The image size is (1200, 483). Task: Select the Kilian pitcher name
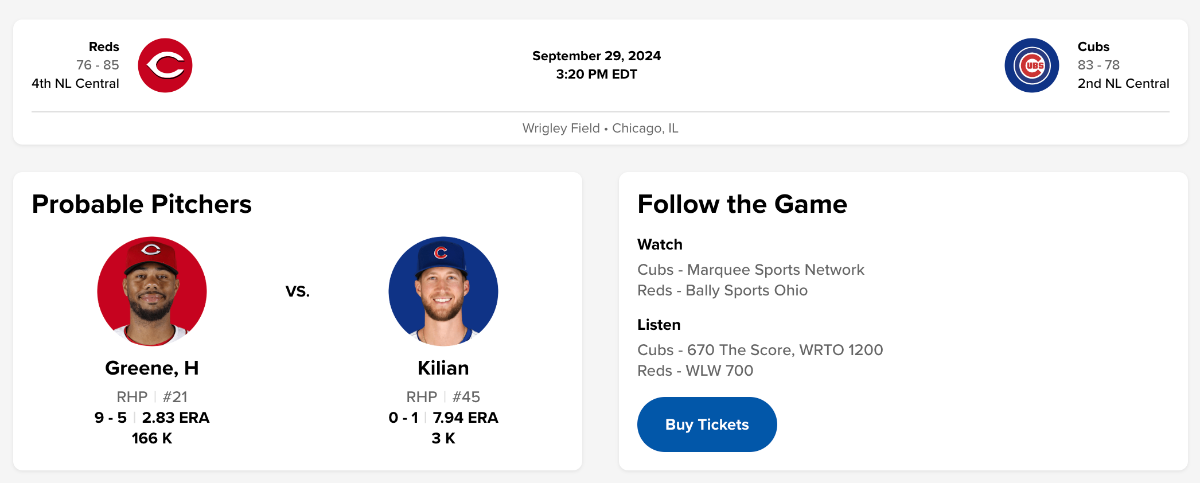(x=443, y=368)
